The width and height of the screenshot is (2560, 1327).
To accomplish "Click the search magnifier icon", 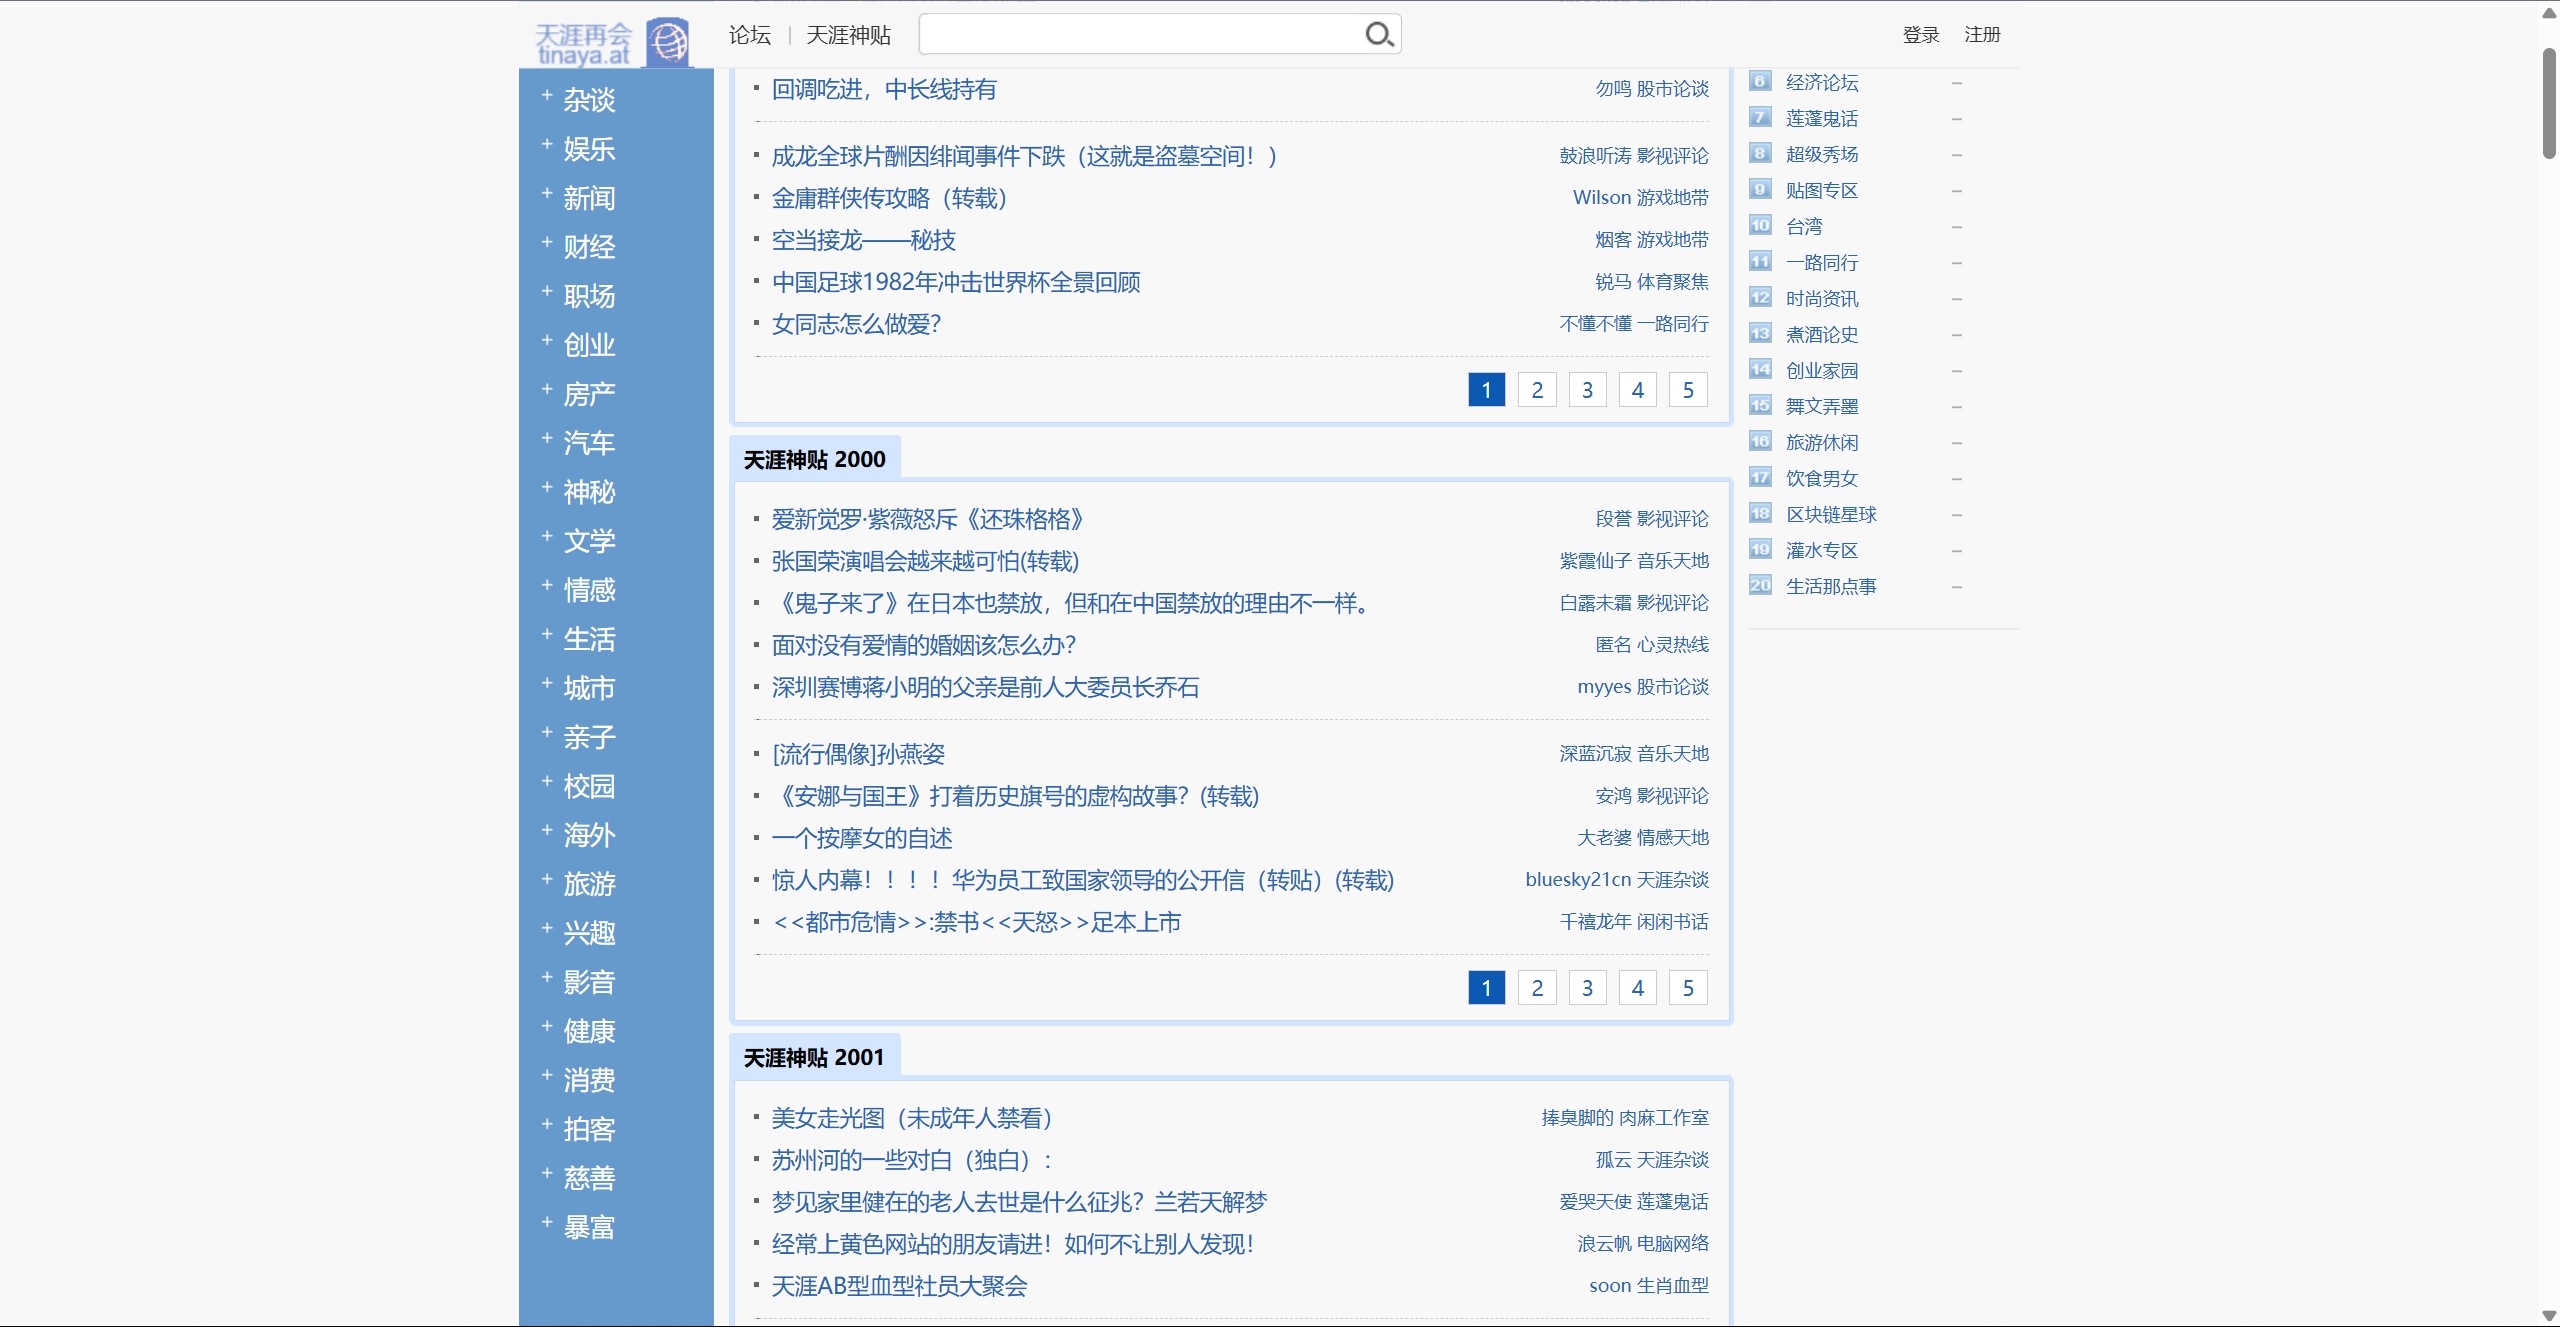I will (x=1379, y=35).
